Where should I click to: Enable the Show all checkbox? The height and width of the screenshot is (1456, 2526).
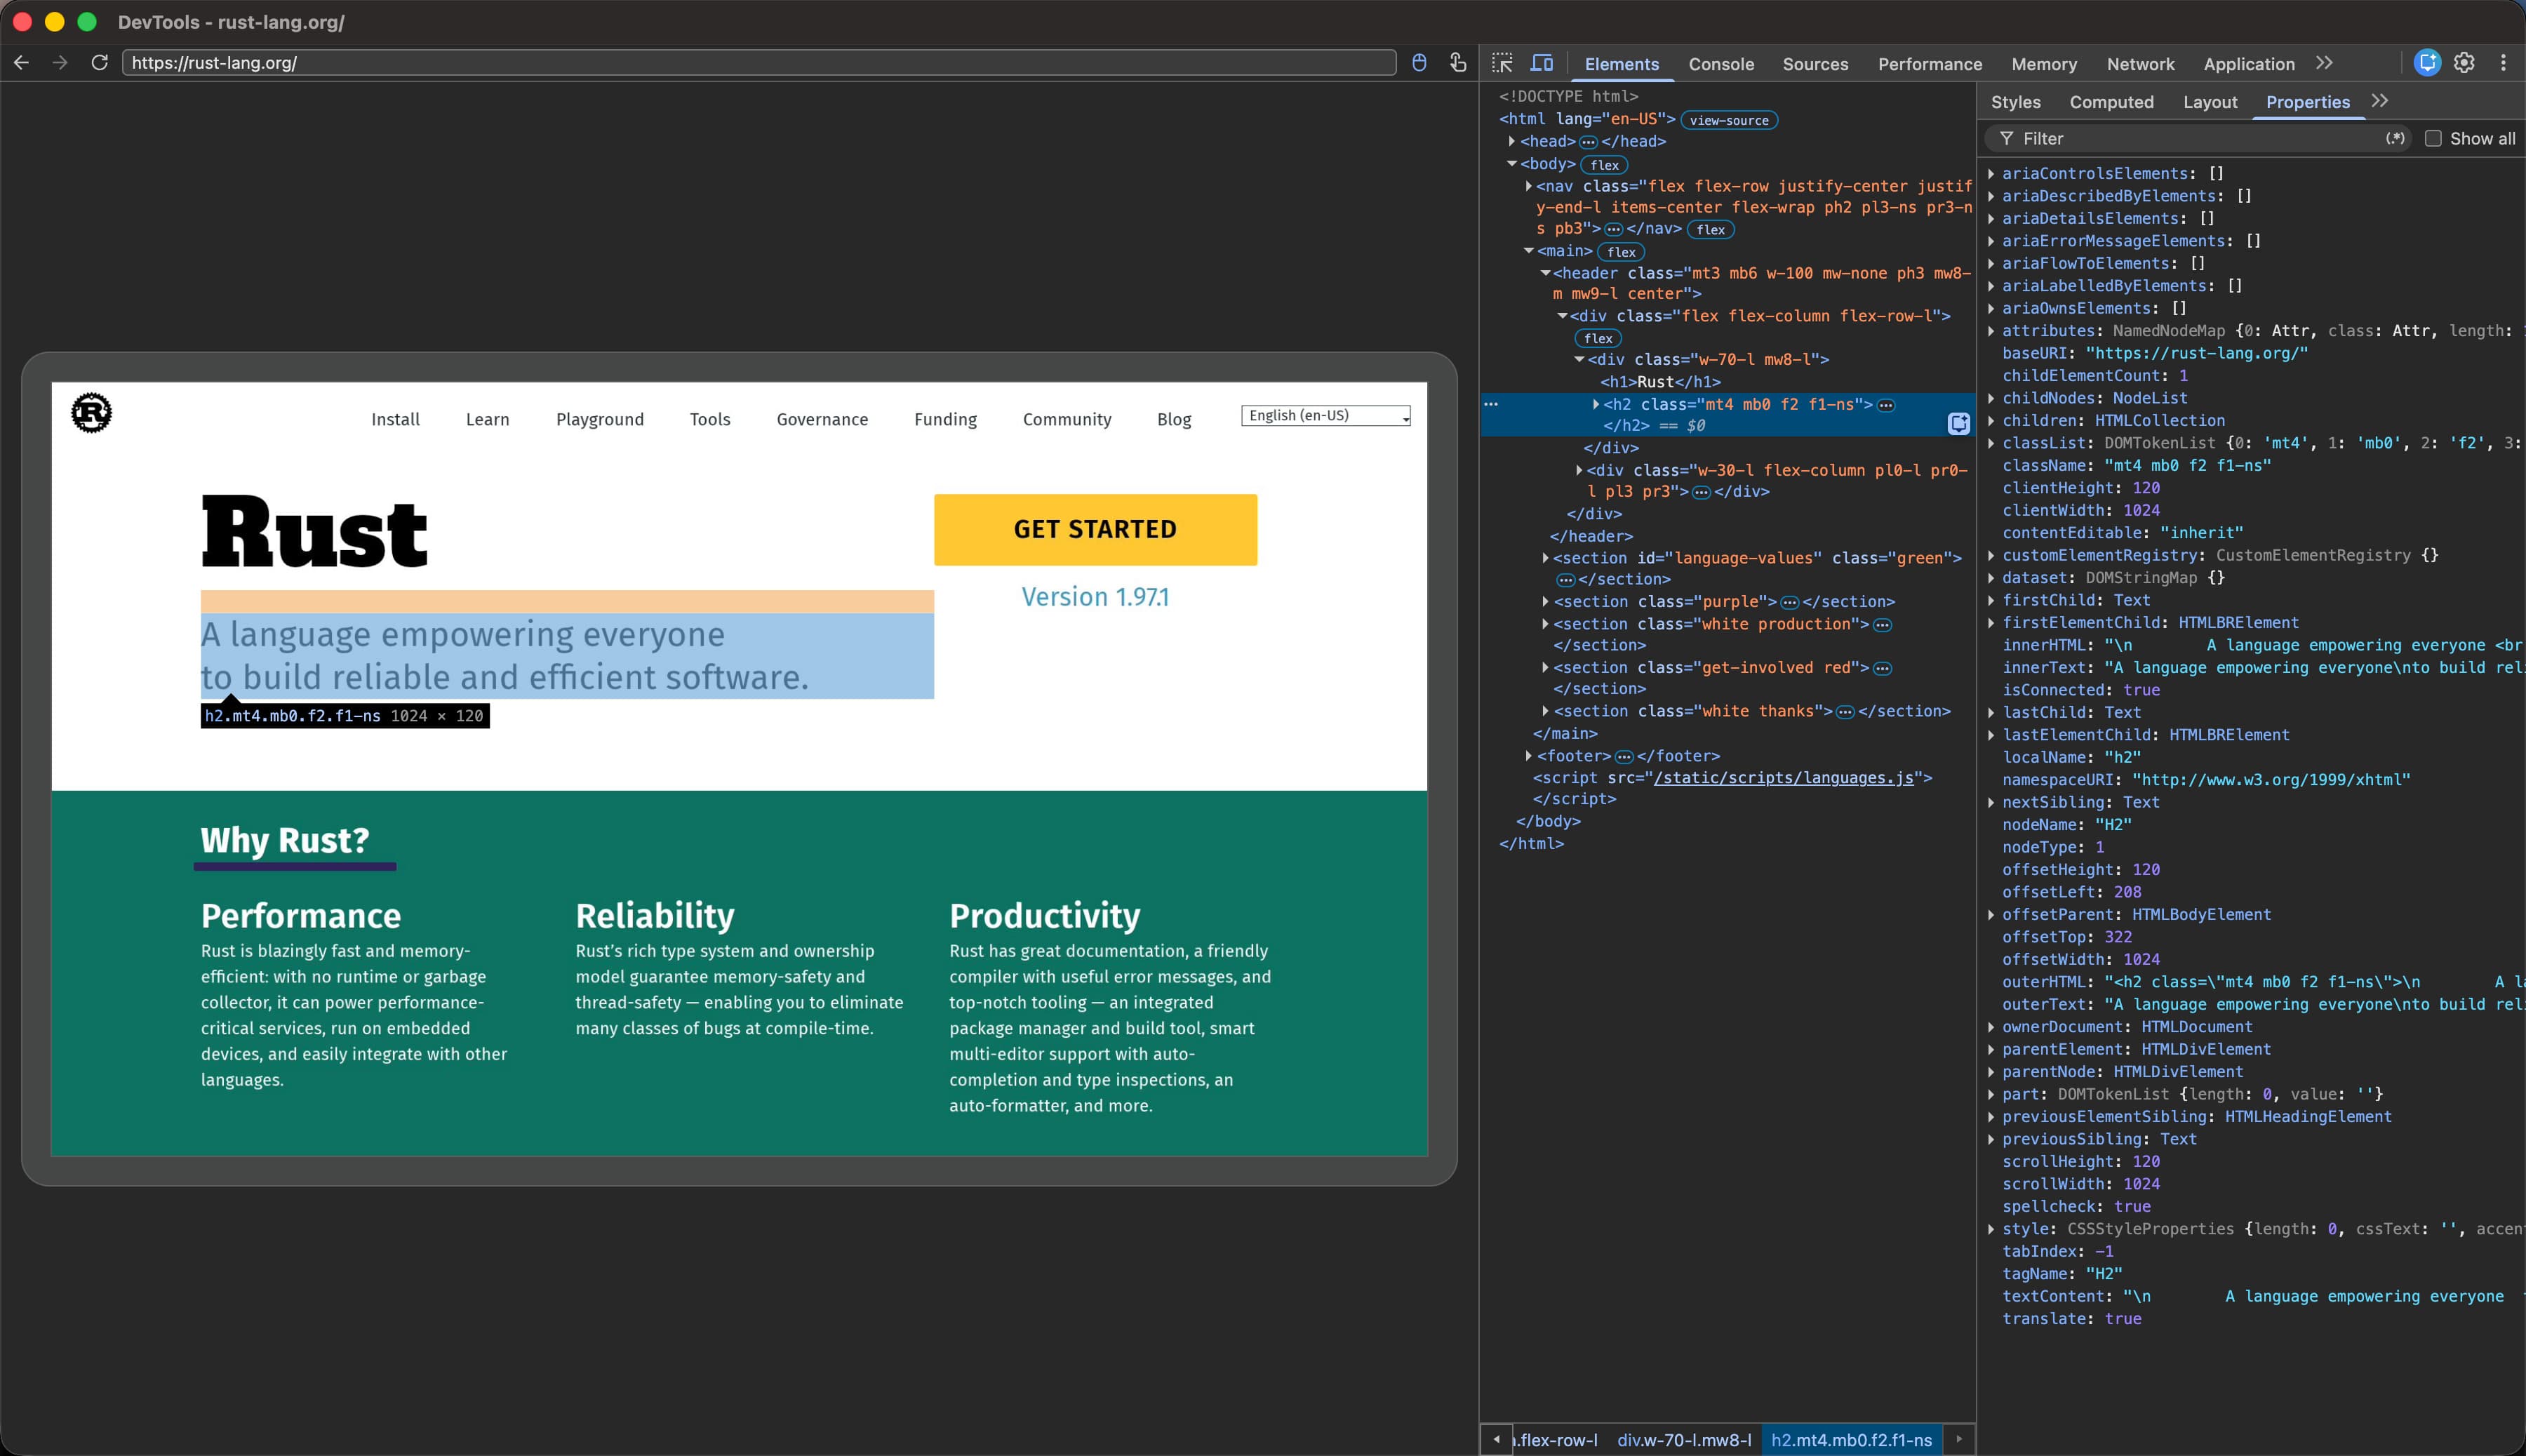pyautogui.click(x=2433, y=139)
